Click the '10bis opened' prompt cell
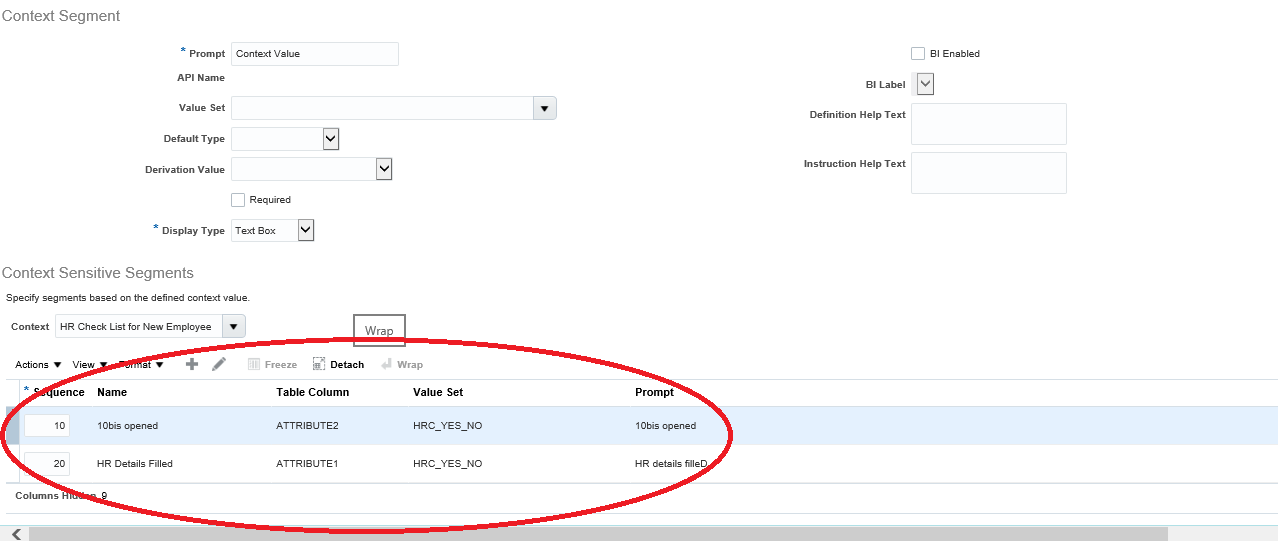The width and height of the screenshot is (1278, 541). click(x=665, y=426)
